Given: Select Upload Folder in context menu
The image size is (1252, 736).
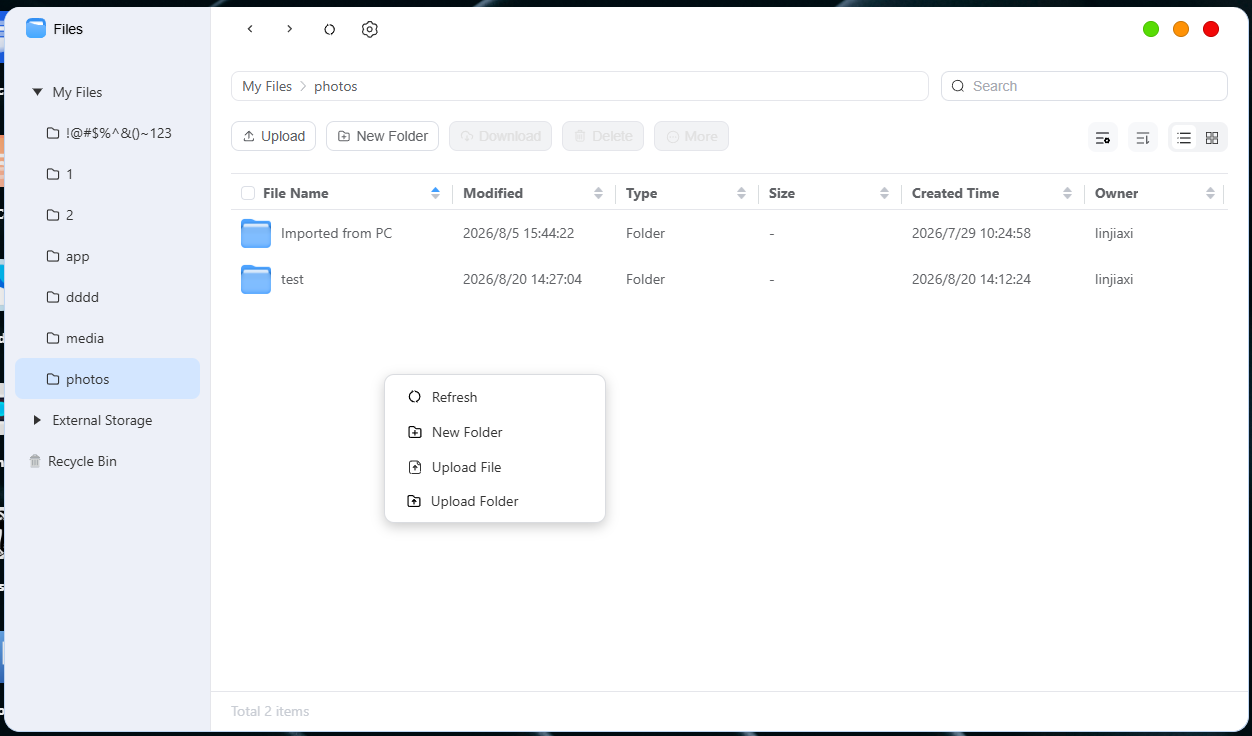Looking at the screenshot, I should point(495,501).
